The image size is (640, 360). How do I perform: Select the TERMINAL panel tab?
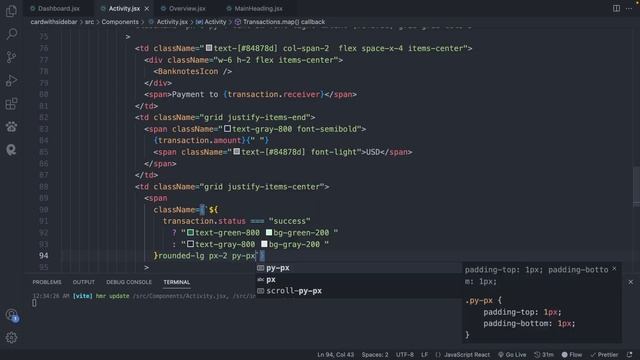tap(177, 282)
